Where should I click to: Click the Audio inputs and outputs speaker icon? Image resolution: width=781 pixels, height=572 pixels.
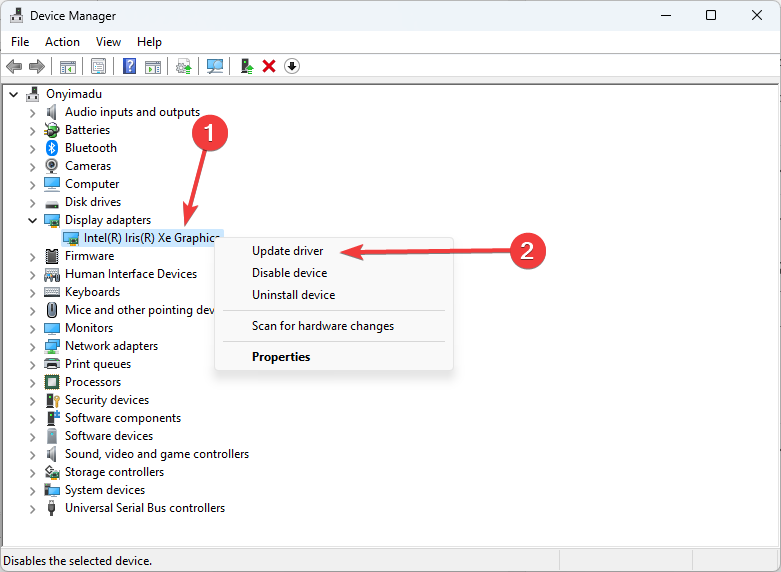pyautogui.click(x=52, y=112)
